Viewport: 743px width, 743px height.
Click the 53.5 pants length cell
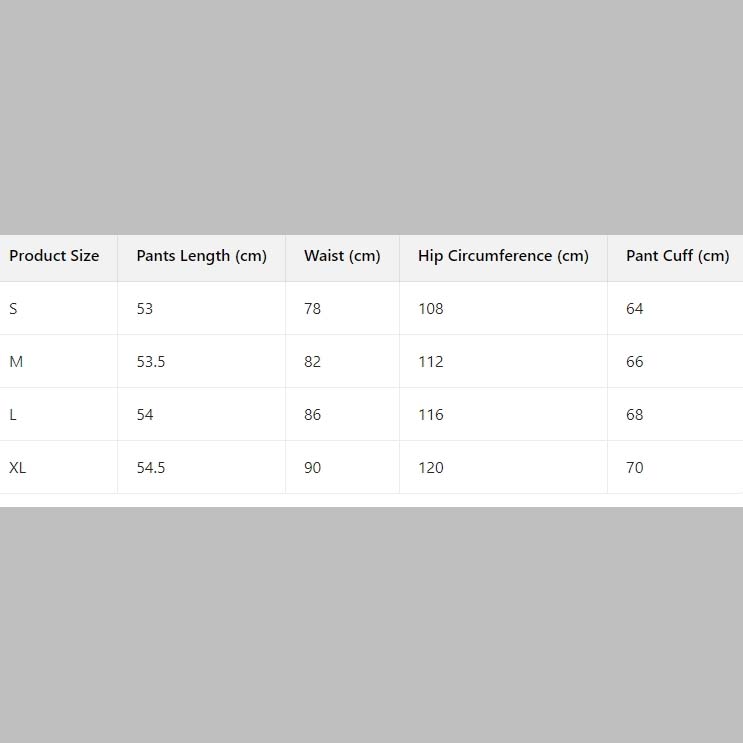(x=151, y=362)
